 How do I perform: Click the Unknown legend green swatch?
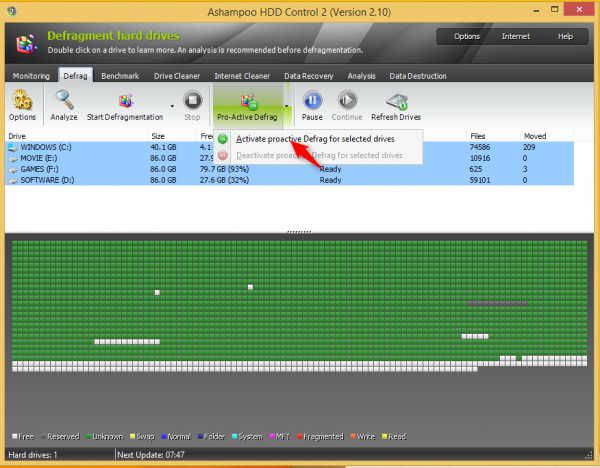pos(89,437)
